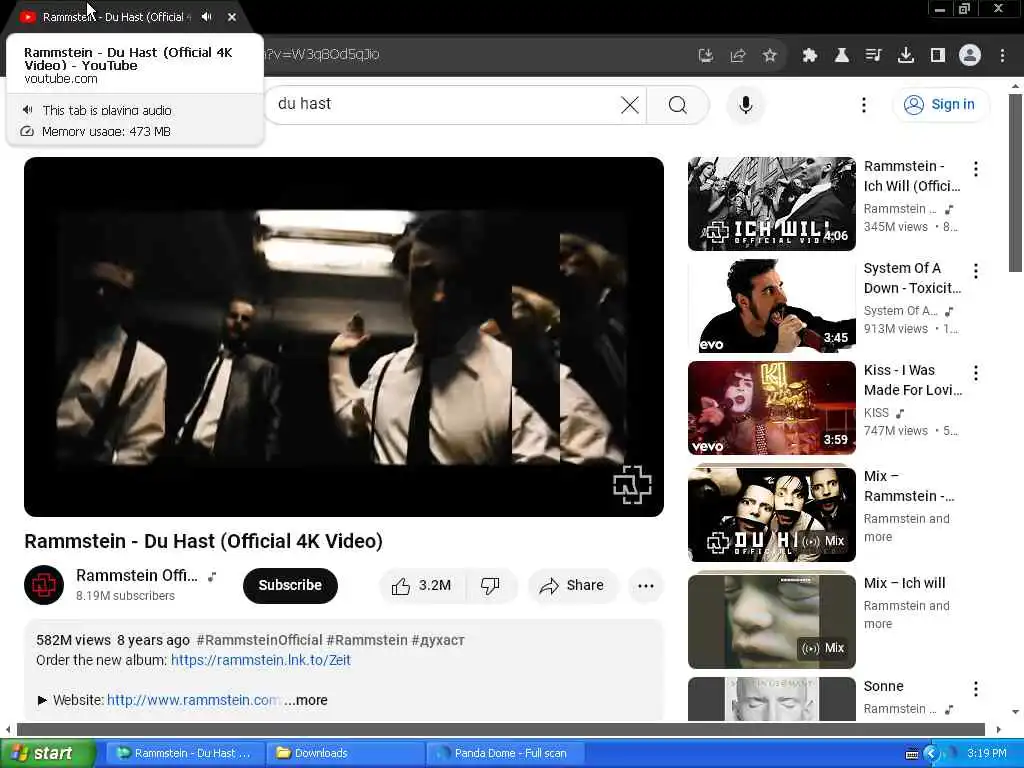
Task: Open the Sonne video thumbnail
Action: [x=771, y=699]
